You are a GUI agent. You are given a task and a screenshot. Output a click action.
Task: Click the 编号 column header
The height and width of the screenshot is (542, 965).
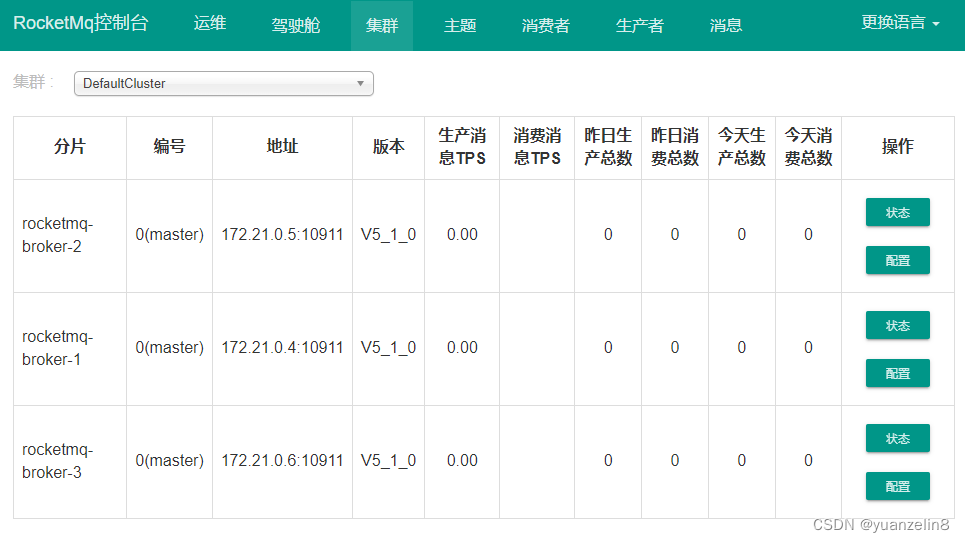pos(169,146)
